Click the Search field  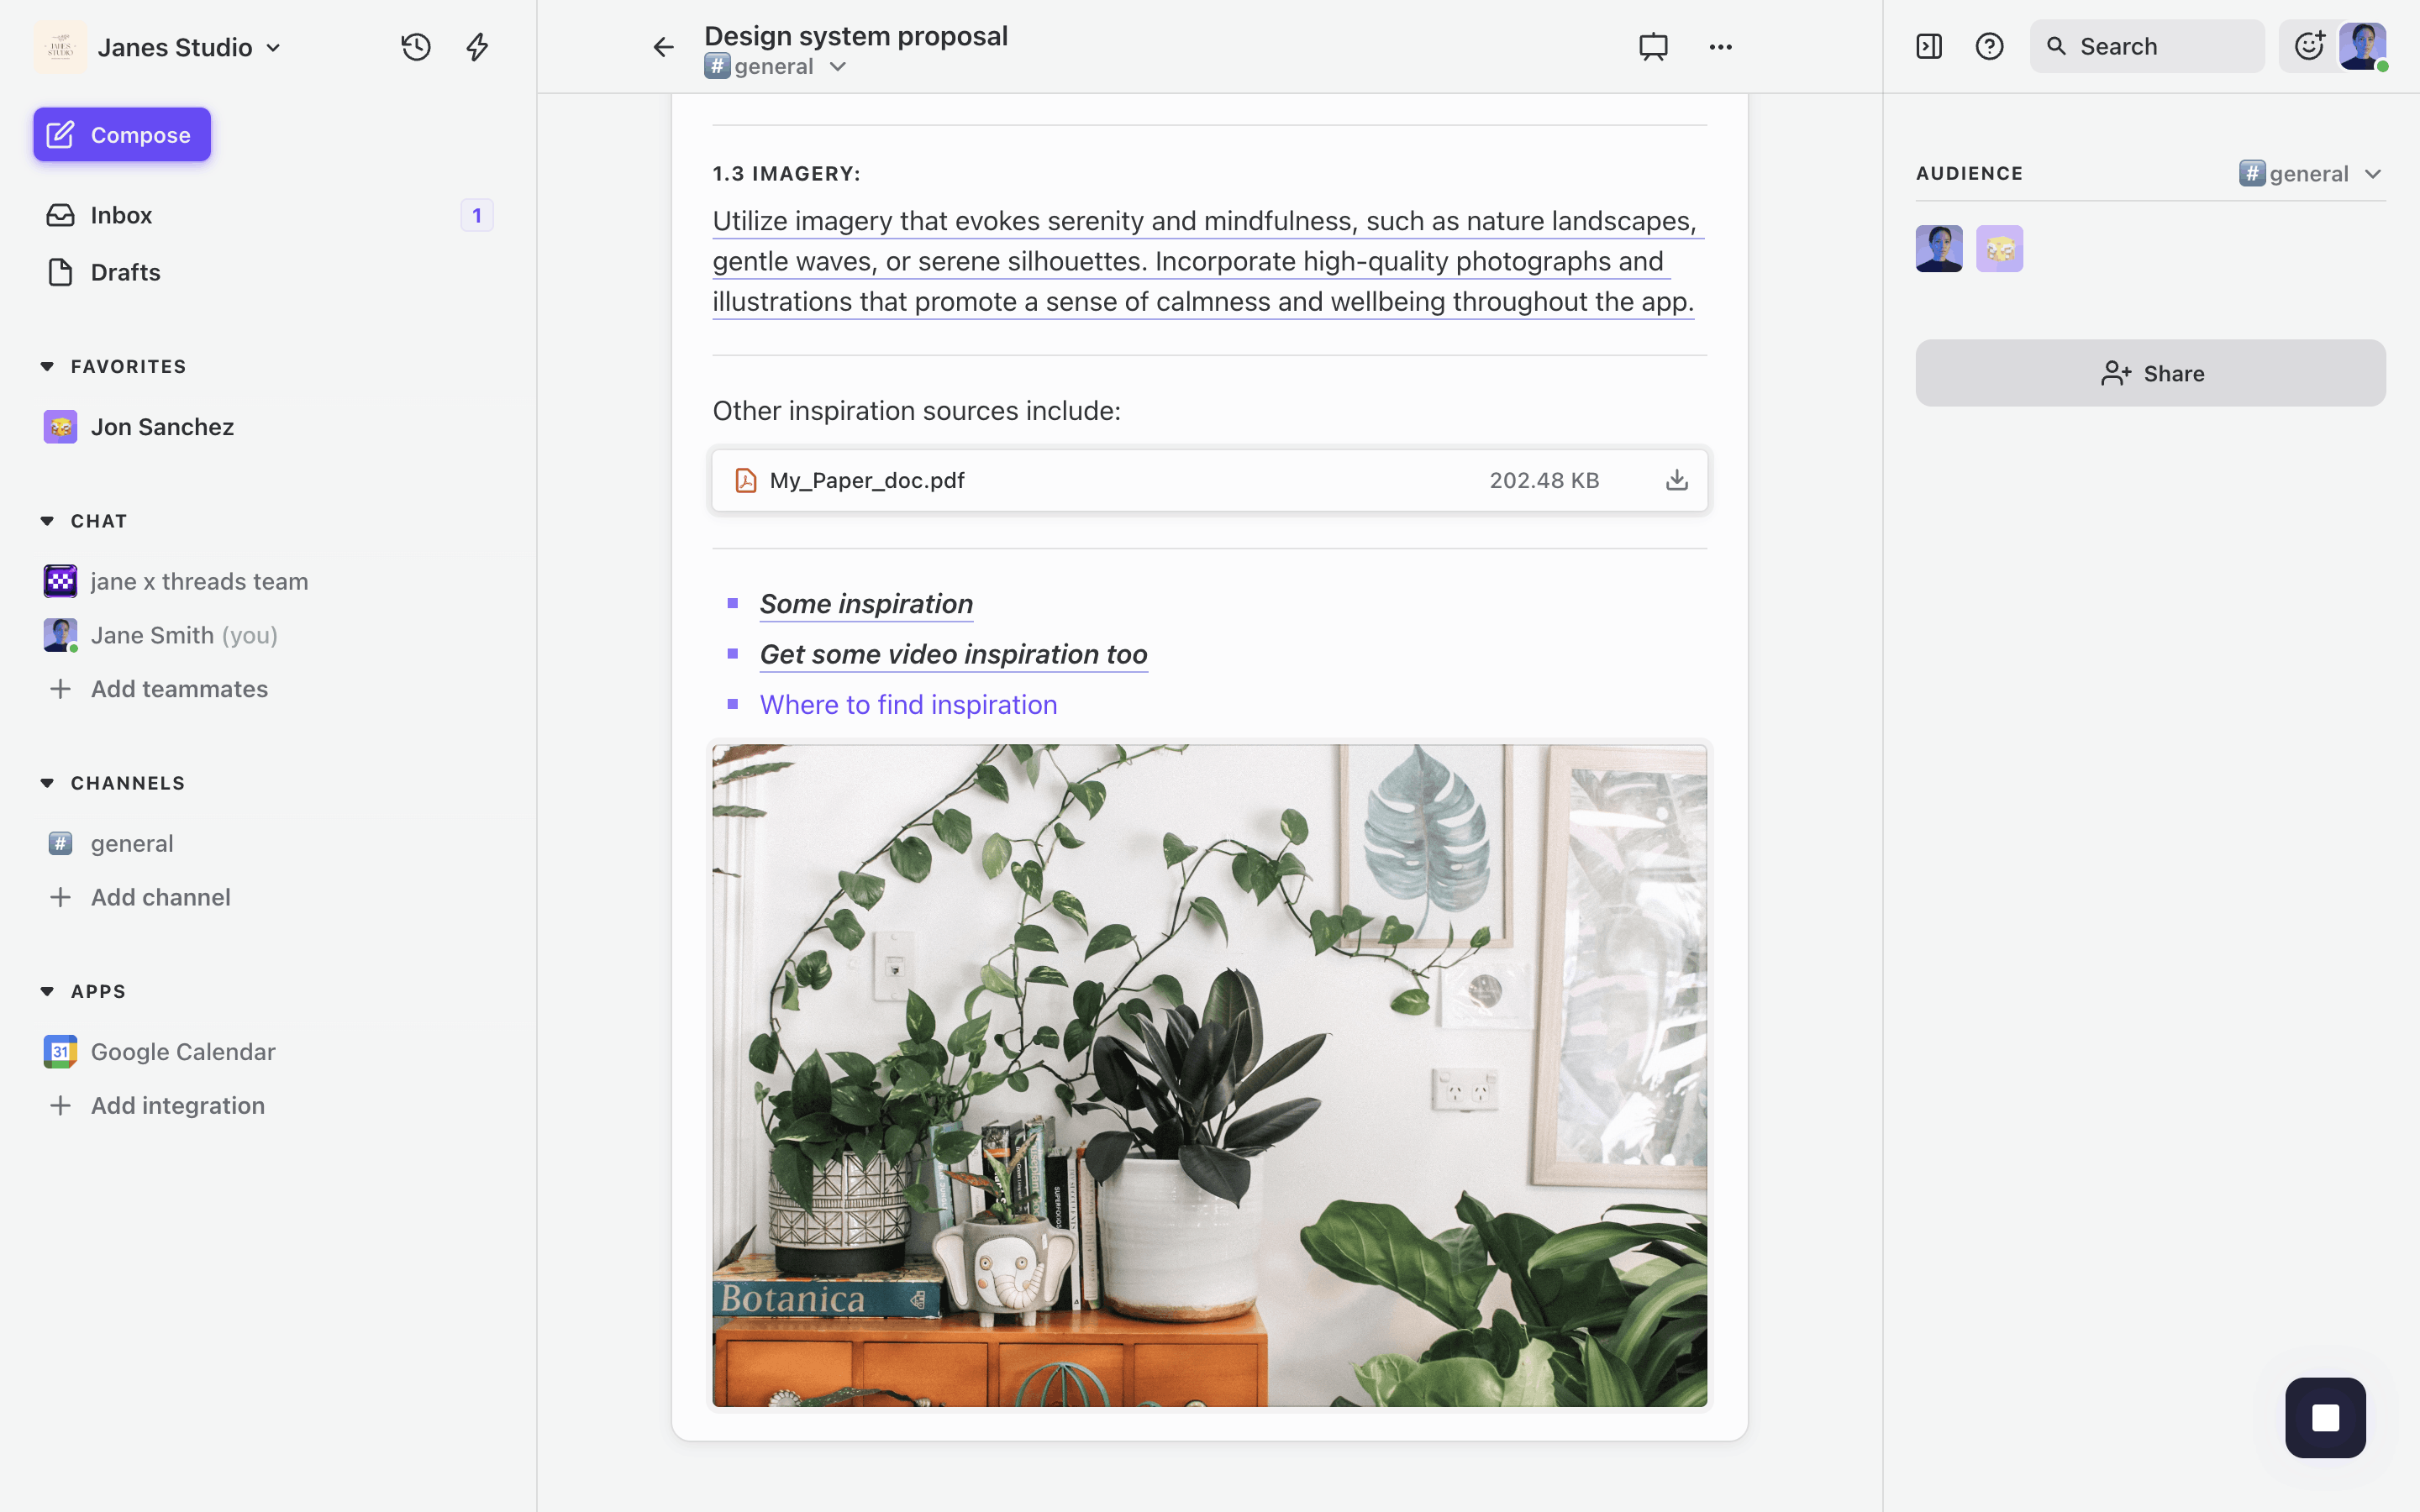click(x=2146, y=47)
